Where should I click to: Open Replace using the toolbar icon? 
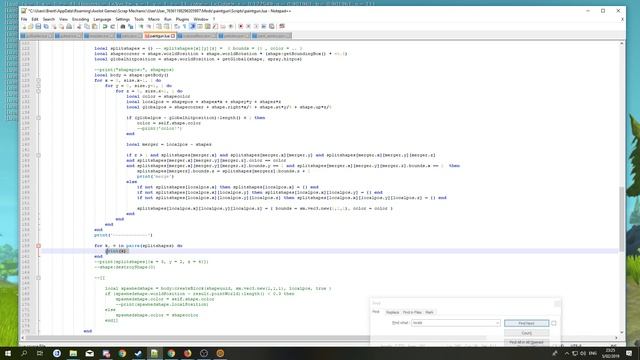[131, 27]
